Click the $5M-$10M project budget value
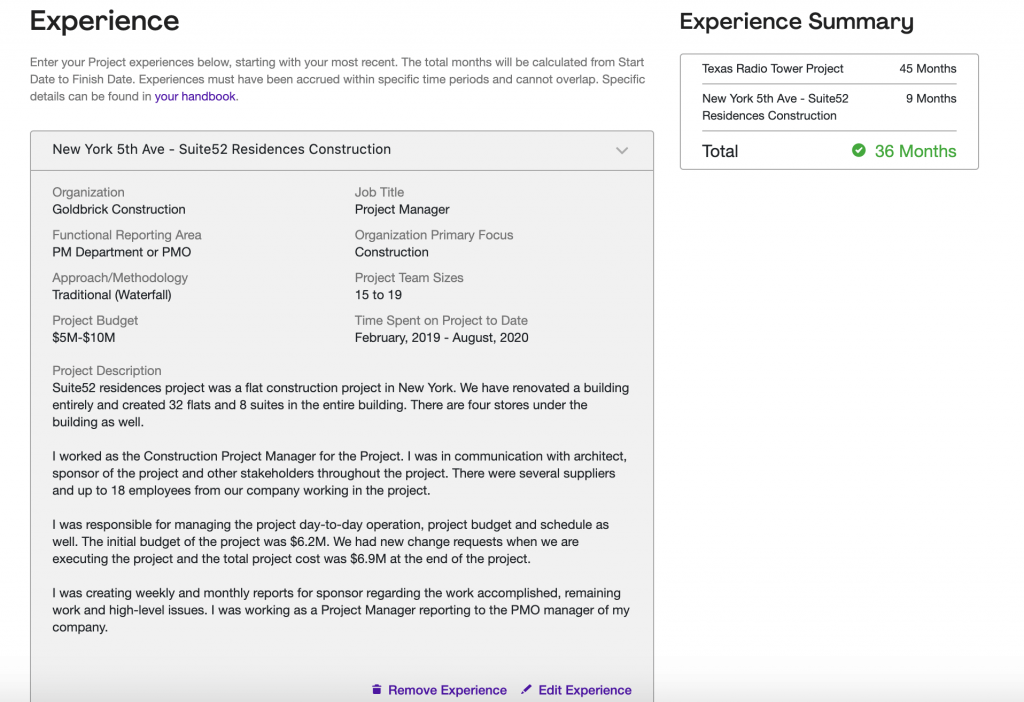1024x702 pixels. [86, 338]
